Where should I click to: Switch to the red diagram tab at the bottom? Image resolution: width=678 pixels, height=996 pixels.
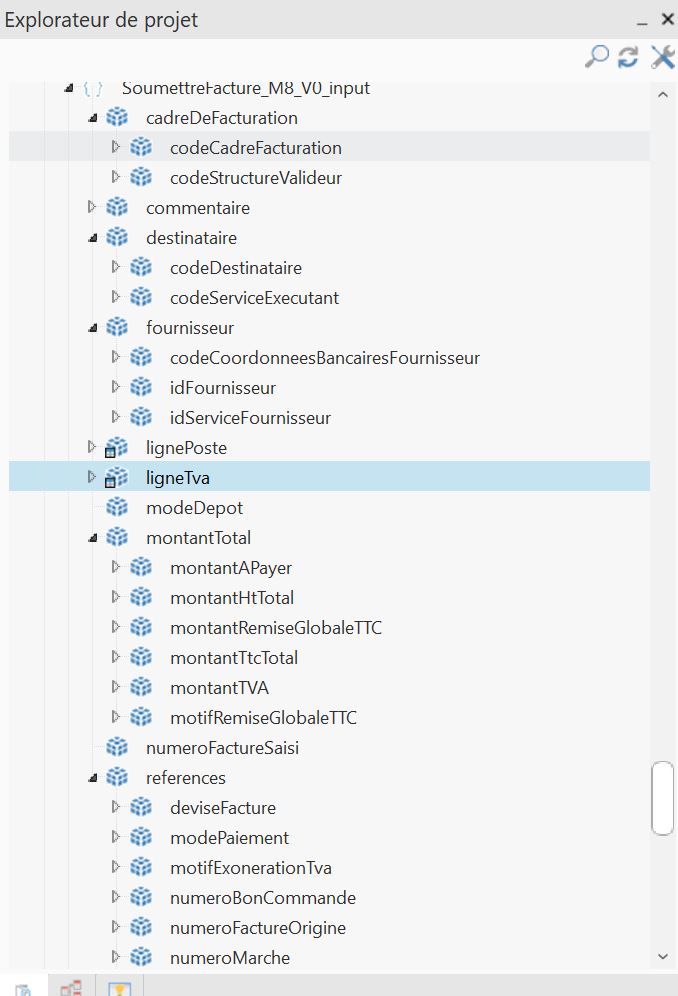click(71, 988)
